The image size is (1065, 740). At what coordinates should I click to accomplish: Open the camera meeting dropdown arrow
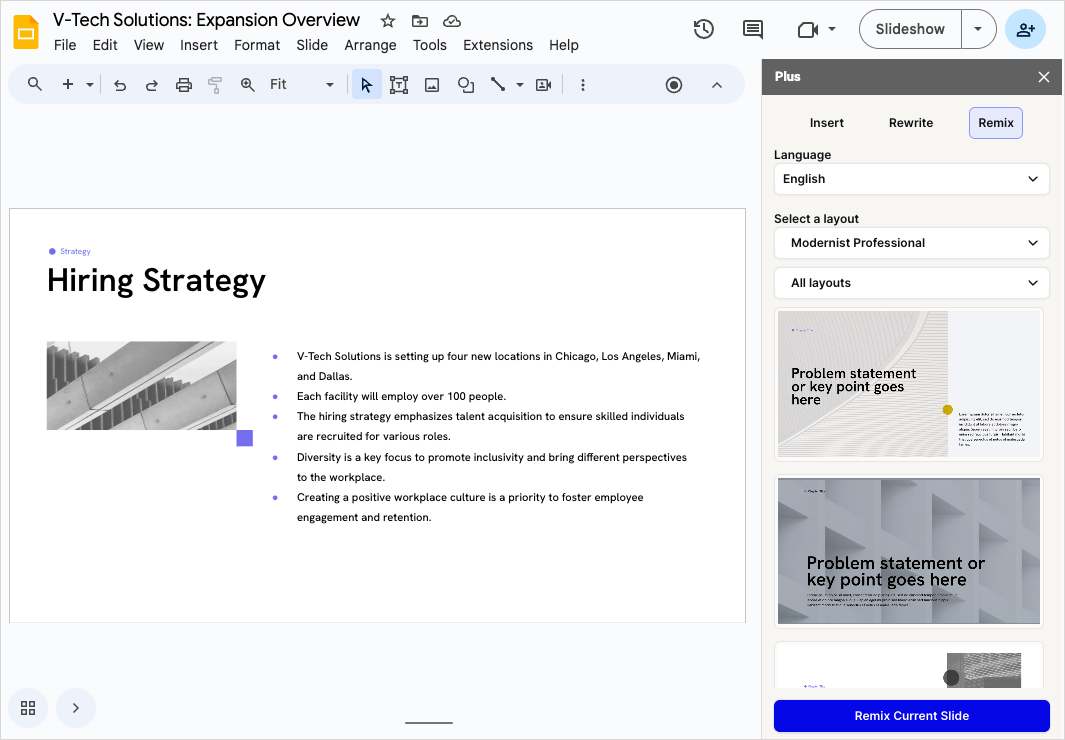click(832, 29)
